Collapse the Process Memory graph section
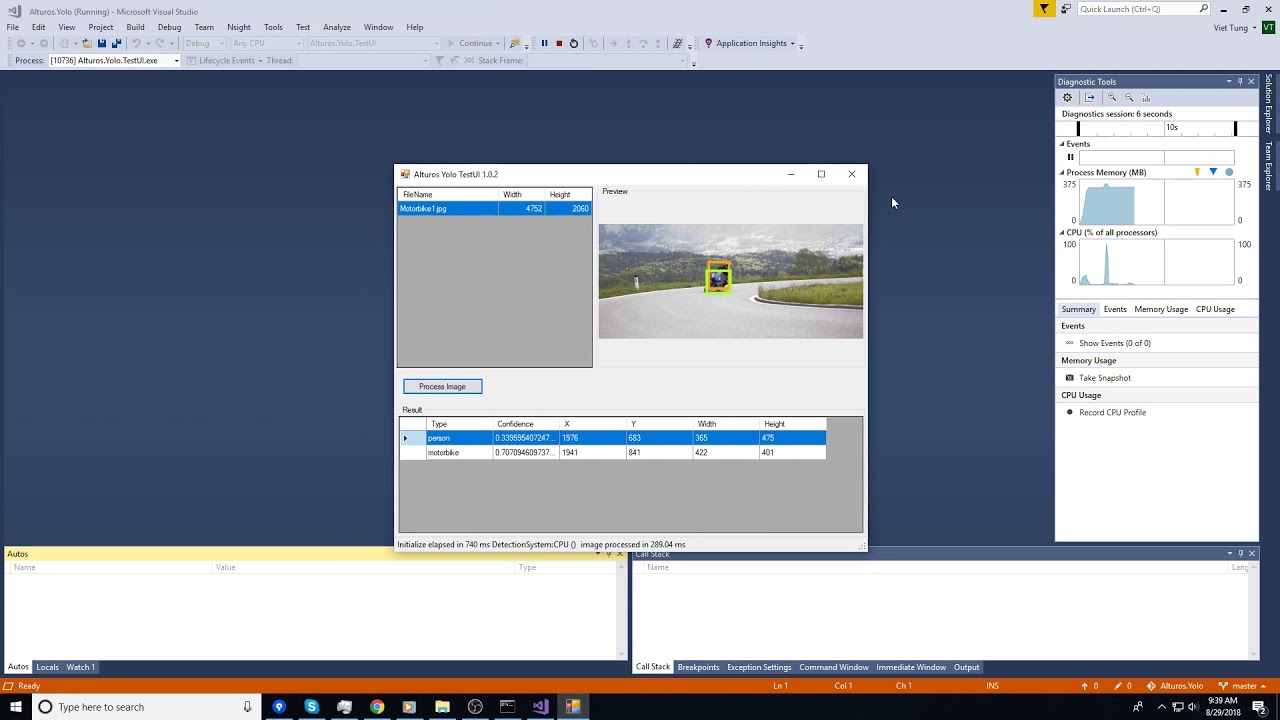Viewport: 1280px width, 720px height. (x=1063, y=172)
